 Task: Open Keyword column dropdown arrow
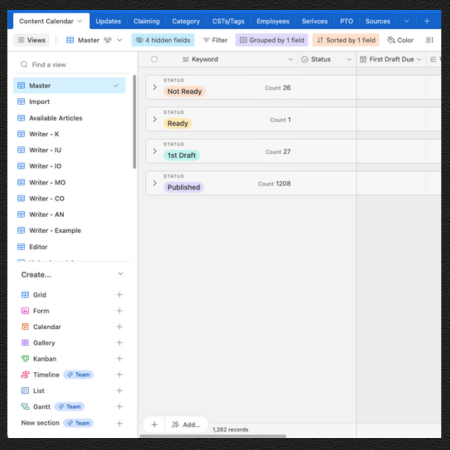(x=291, y=59)
